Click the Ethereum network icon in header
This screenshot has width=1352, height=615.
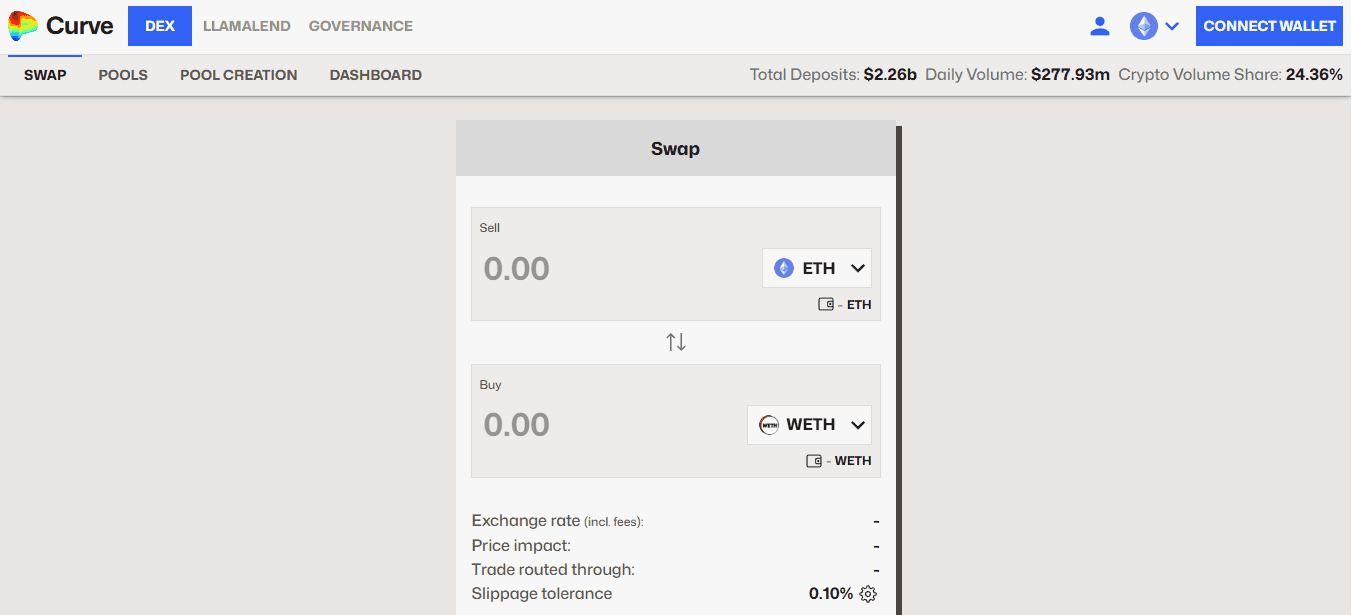[x=1144, y=26]
